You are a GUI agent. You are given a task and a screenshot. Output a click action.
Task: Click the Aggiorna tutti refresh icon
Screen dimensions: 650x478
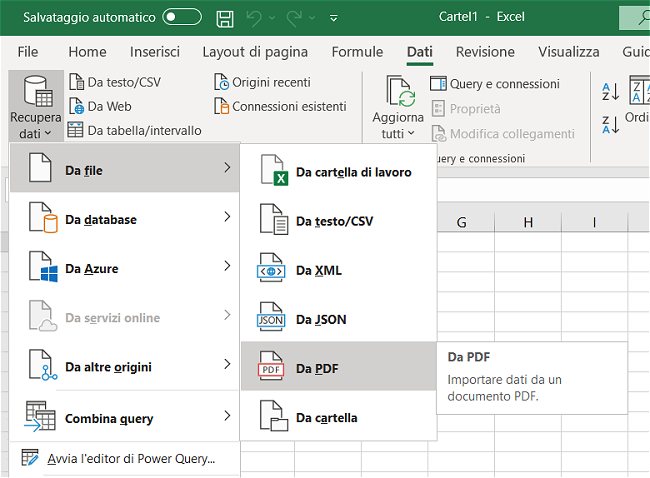[x=400, y=91]
